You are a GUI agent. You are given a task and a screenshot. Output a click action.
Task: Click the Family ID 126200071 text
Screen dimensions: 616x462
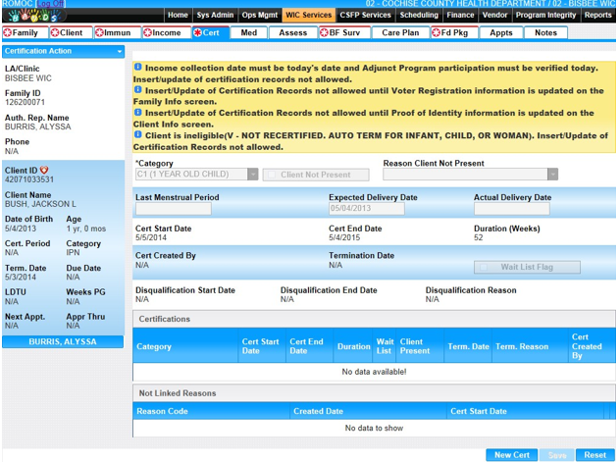[25, 102]
